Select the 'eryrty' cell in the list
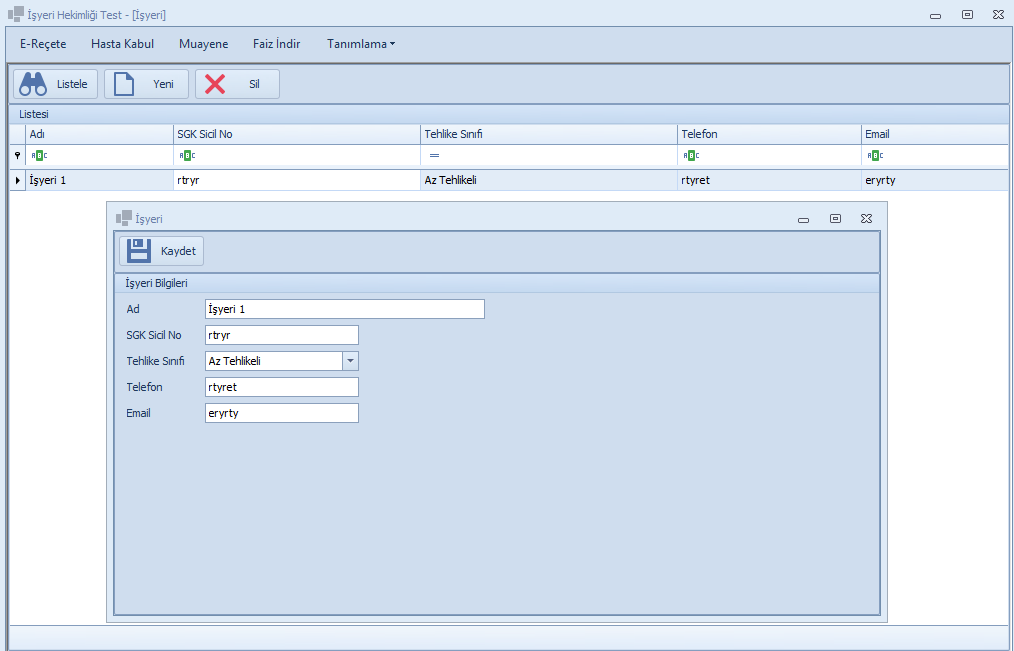Screen dimensions: 1014x651 [935, 180]
